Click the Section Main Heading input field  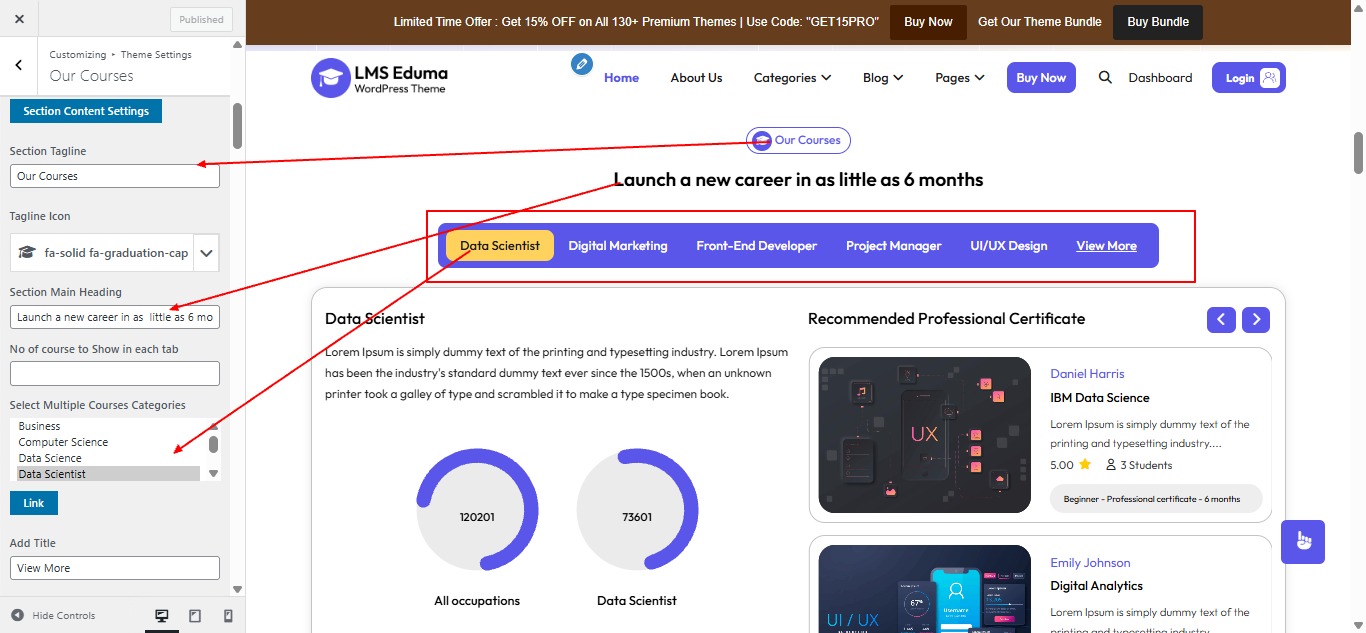[x=114, y=317]
